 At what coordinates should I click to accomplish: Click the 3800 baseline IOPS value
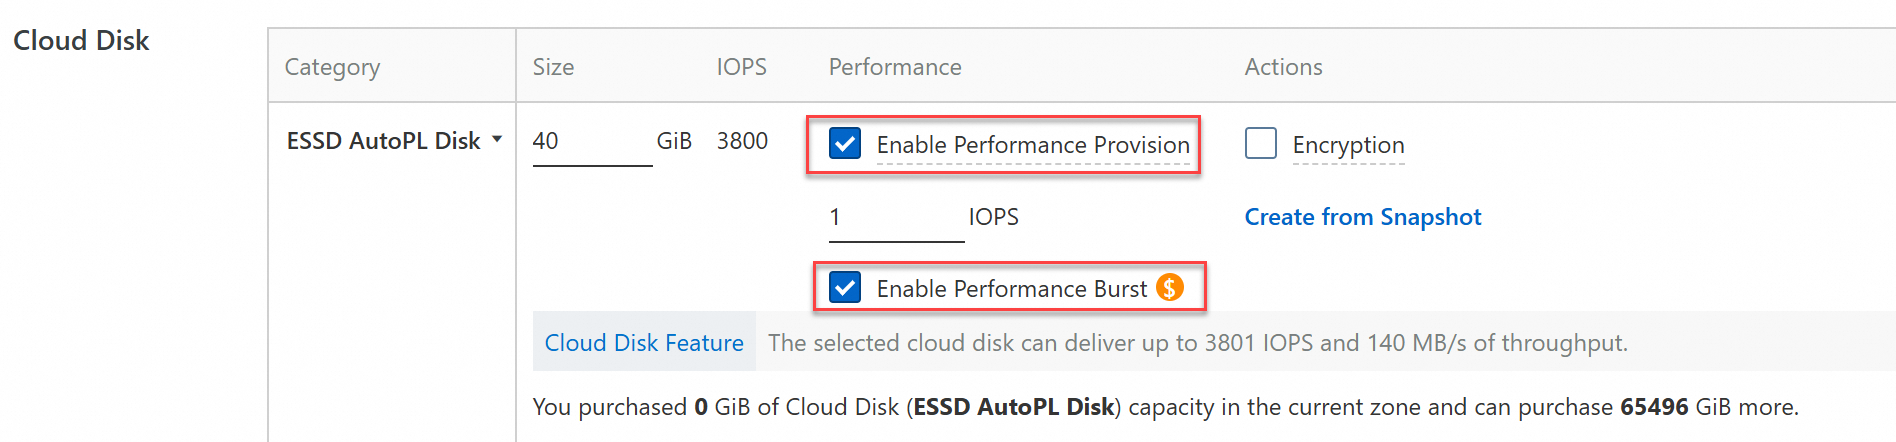tap(742, 141)
